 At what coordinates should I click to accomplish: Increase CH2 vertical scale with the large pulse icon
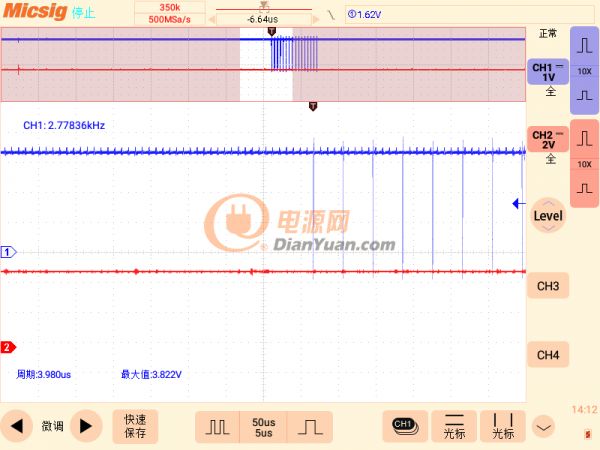pyautogui.click(x=584, y=138)
